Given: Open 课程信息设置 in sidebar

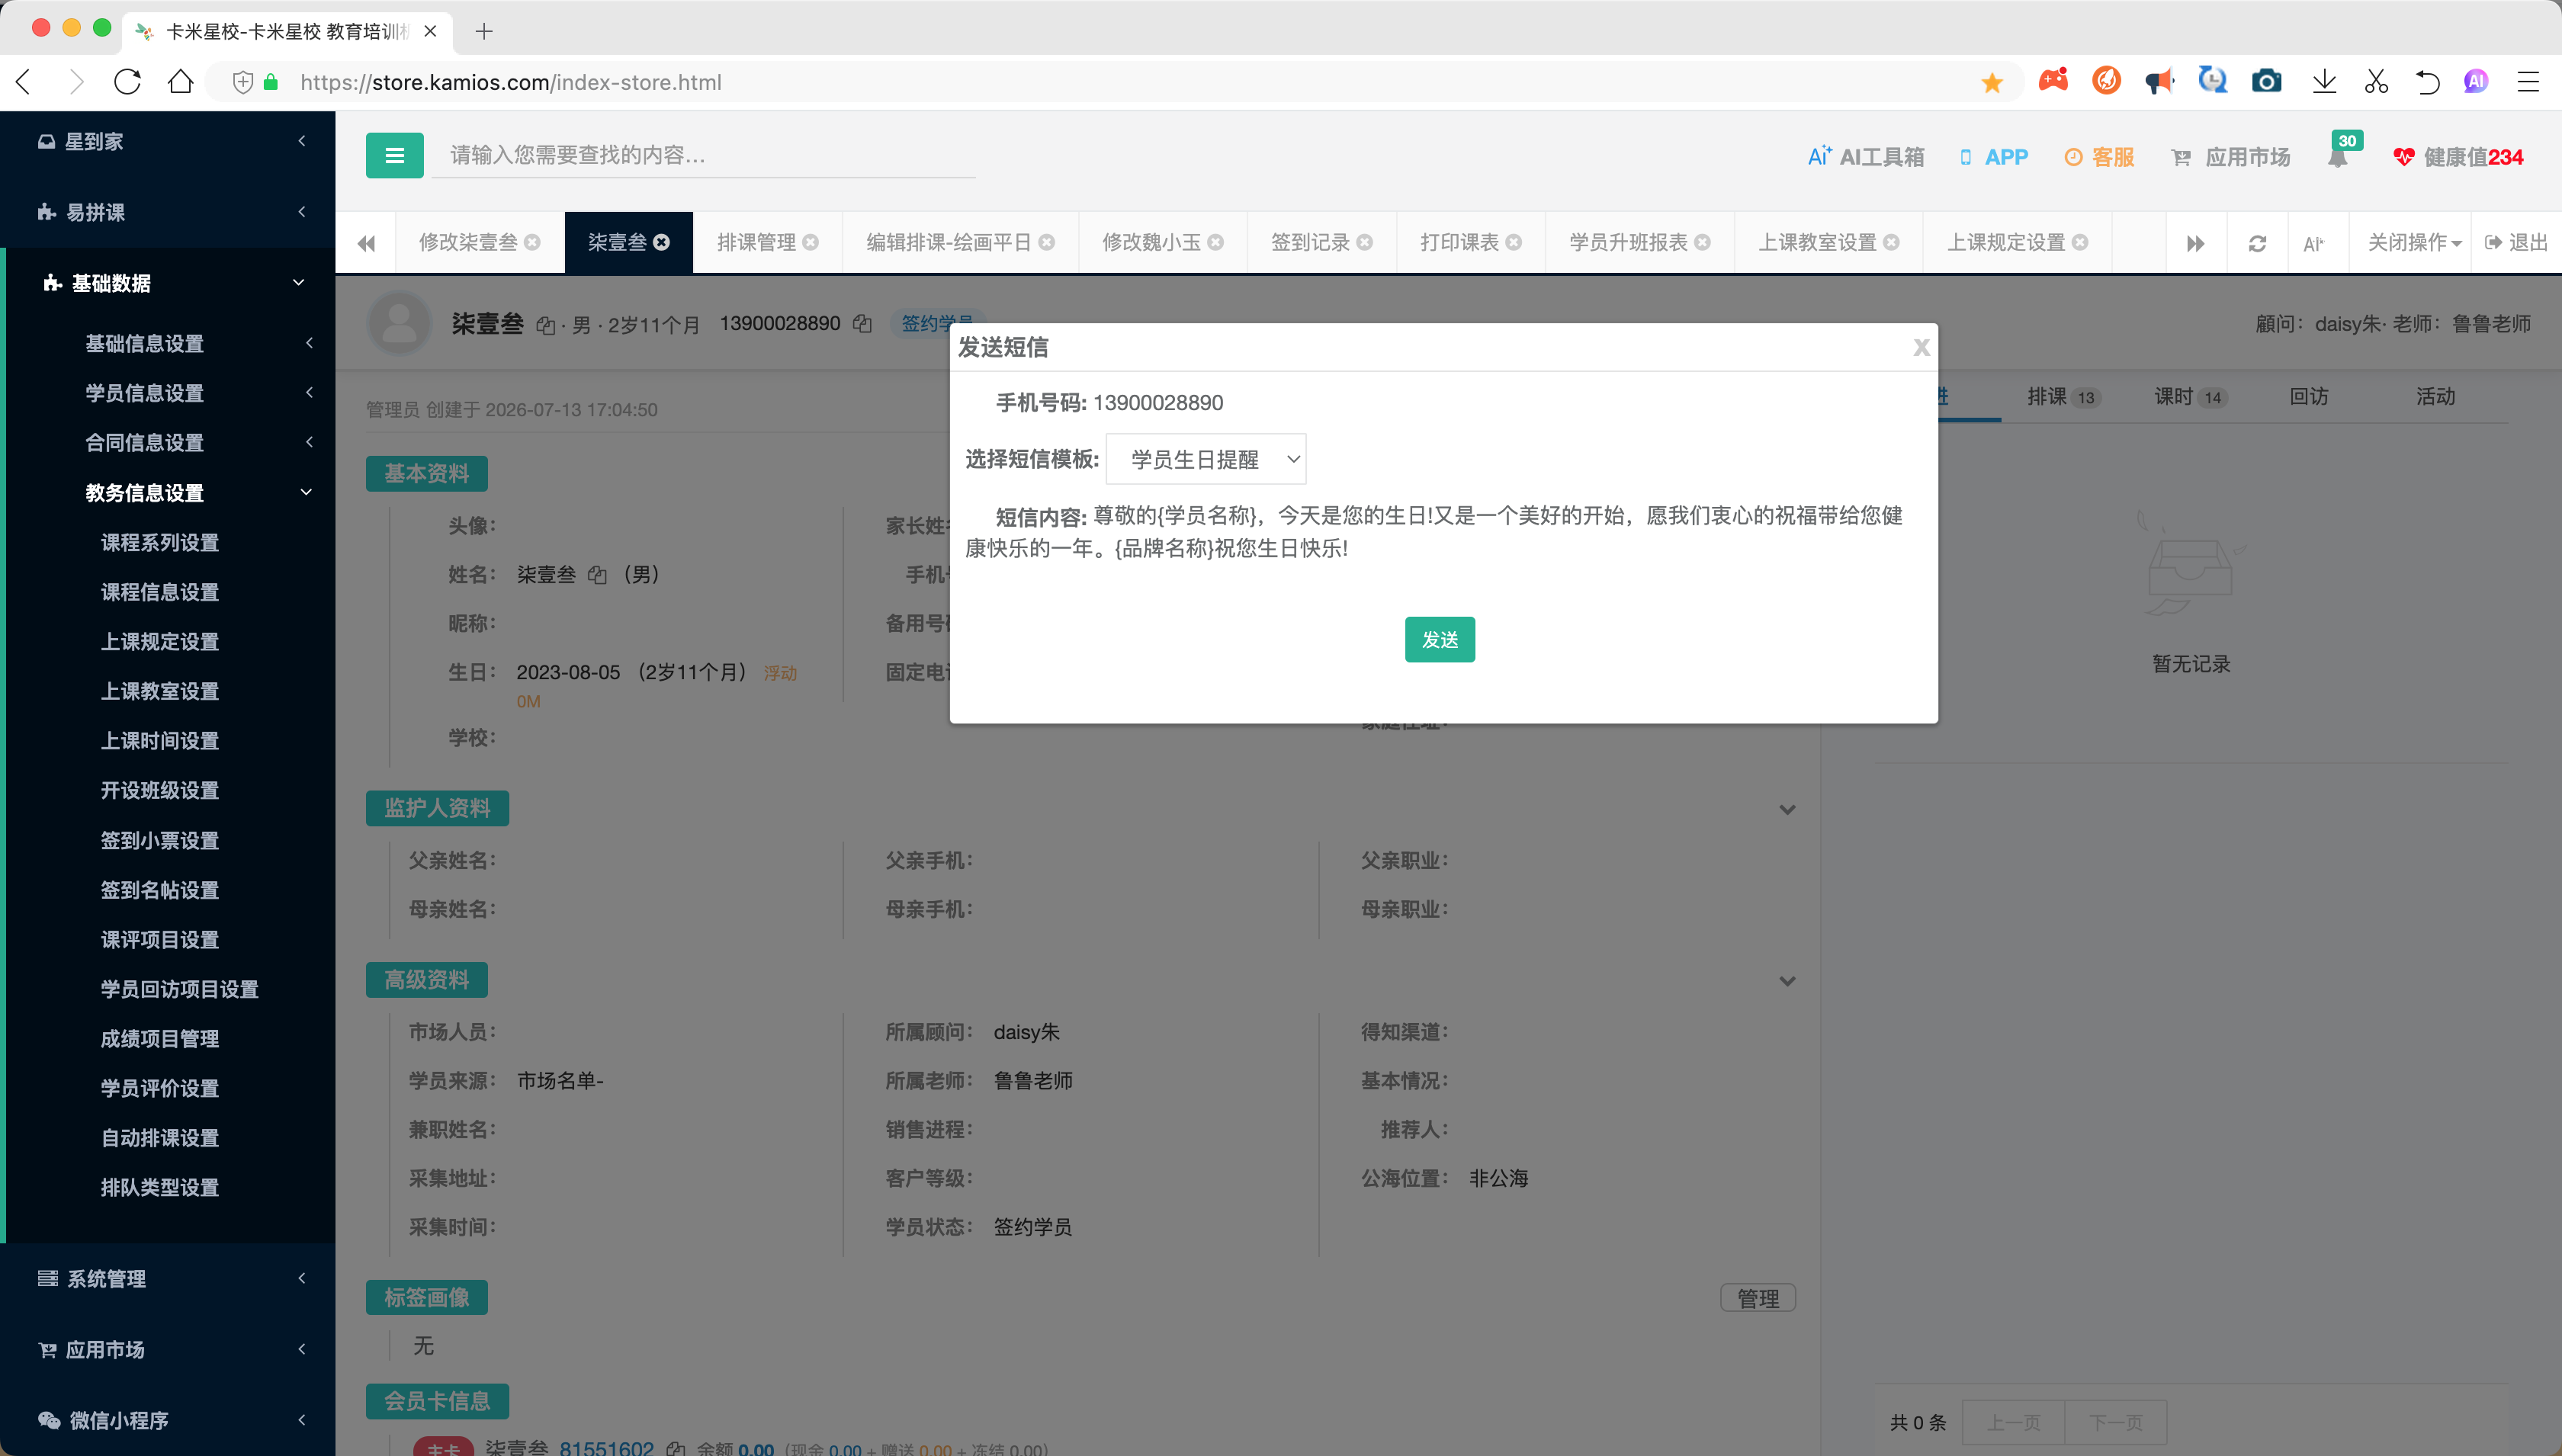Looking at the screenshot, I should tap(160, 592).
